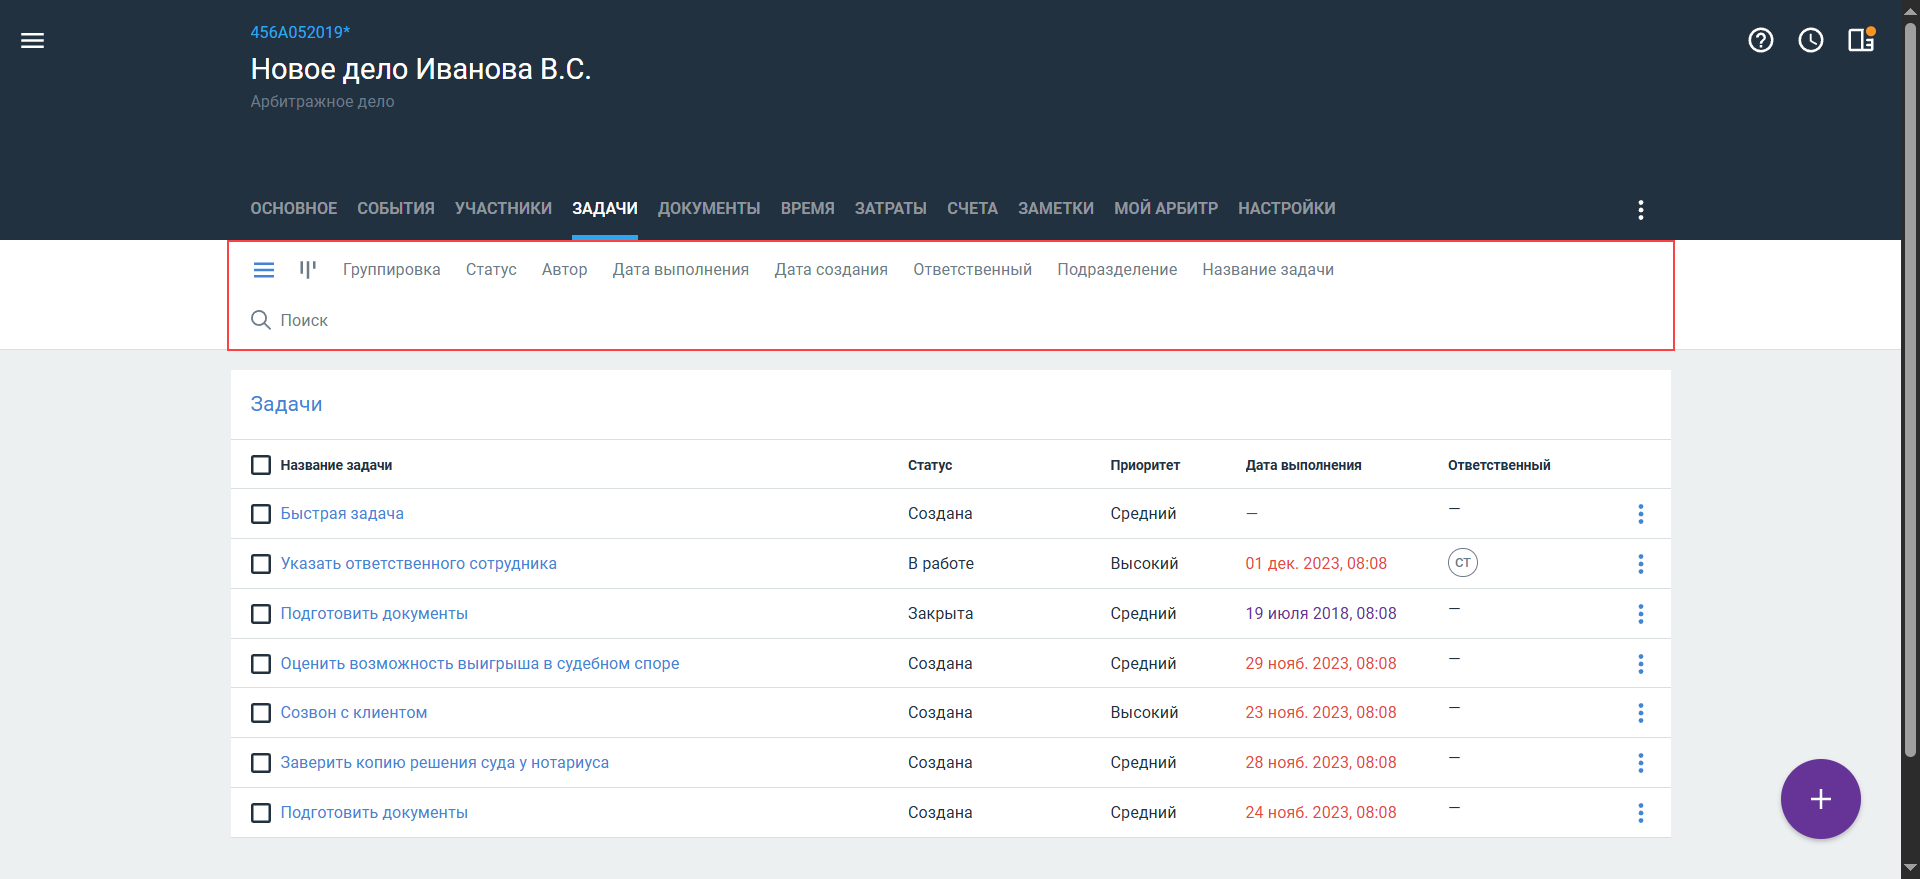Open case header three-dot menu
Image resolution: width=1920 pixels, height=879 pixels.
(x=1640, y=210)
